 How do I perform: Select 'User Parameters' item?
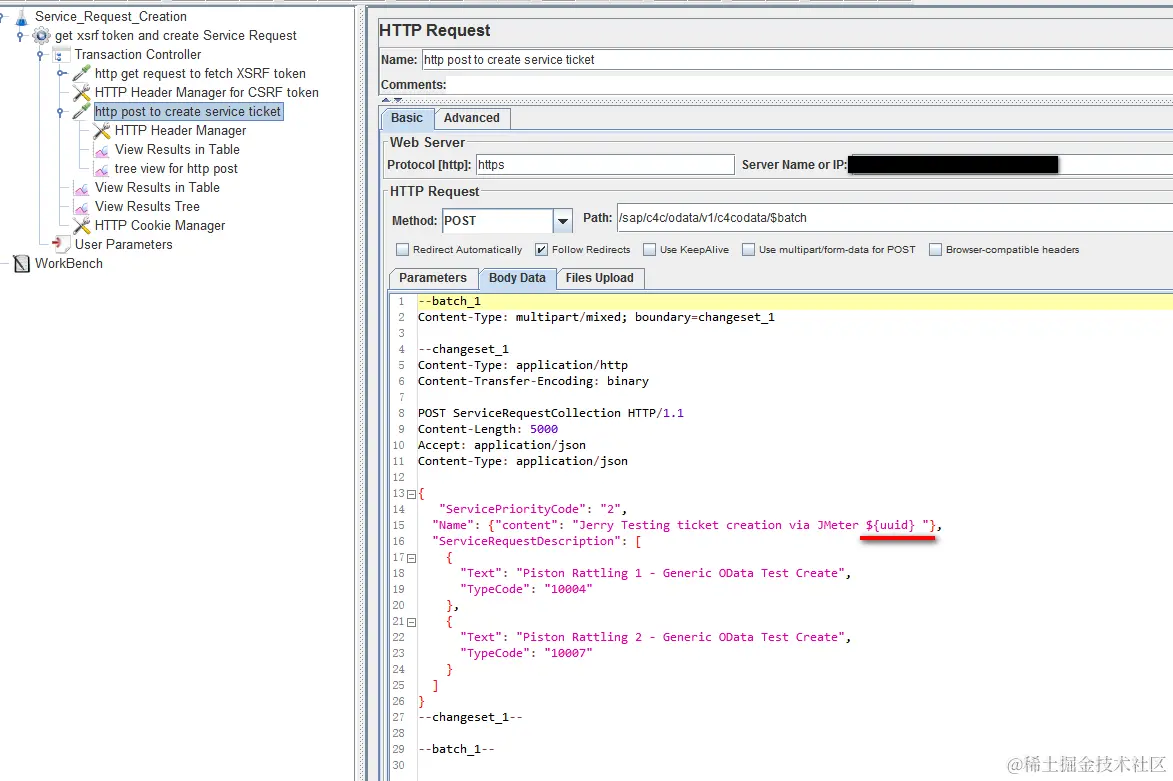click(x=123, y=245)
